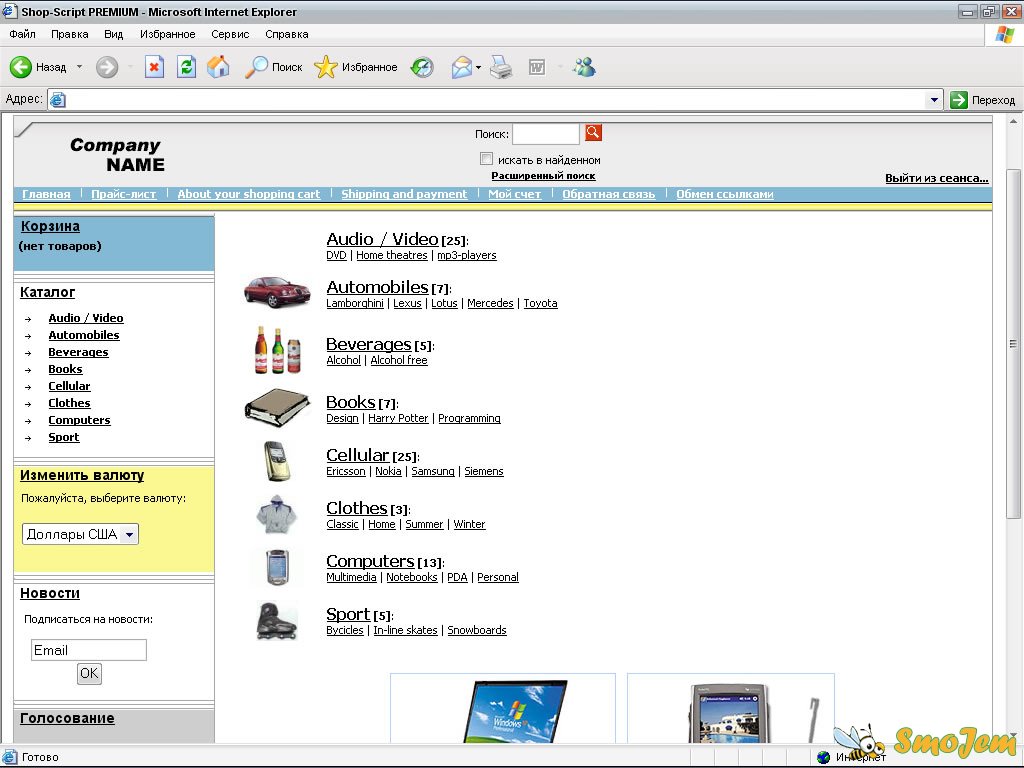This screenshot has height=768, width=1024.
Task: Click the Stop page loading icon
Action: tap(154, 67)
